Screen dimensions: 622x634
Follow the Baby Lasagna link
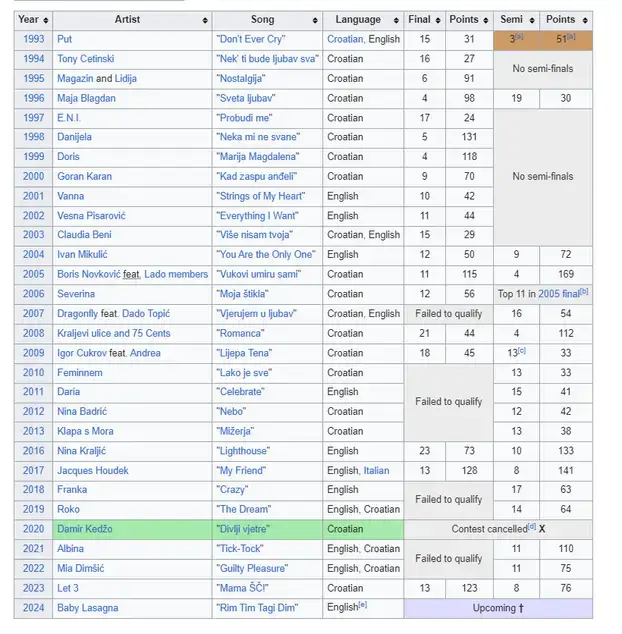pos(88,608)
